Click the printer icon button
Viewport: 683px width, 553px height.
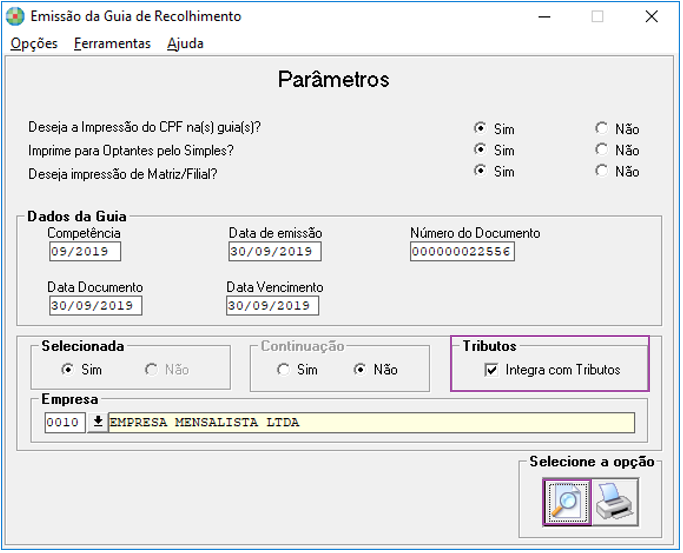click(x=615, y=502)
